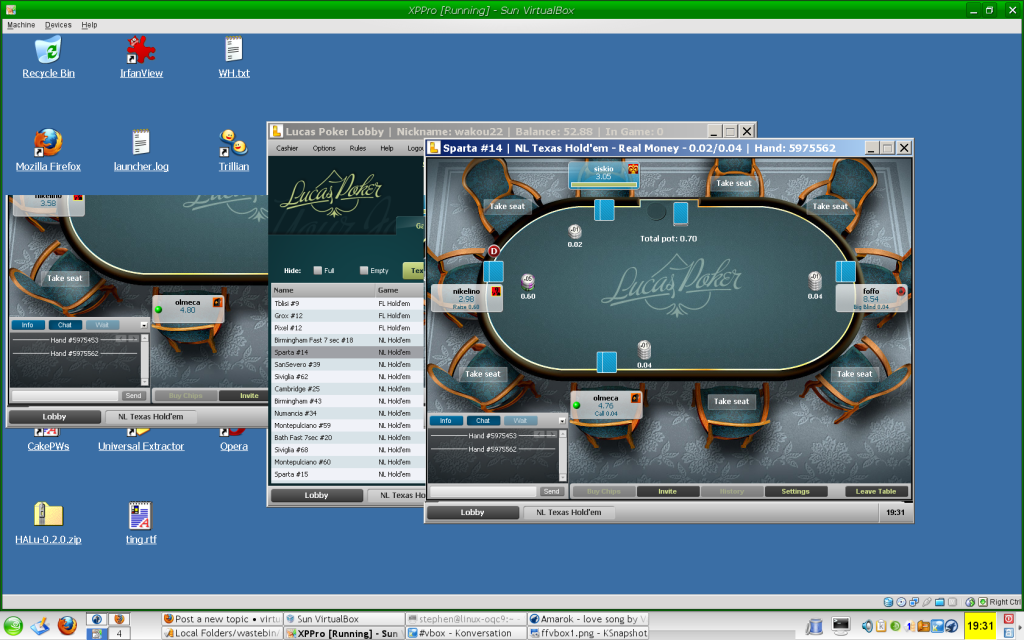The width and height of the screenshot is (1024, 640).
Task: Open the HALu-0.2.0.zip archive icon
Action: pos(48,515)
